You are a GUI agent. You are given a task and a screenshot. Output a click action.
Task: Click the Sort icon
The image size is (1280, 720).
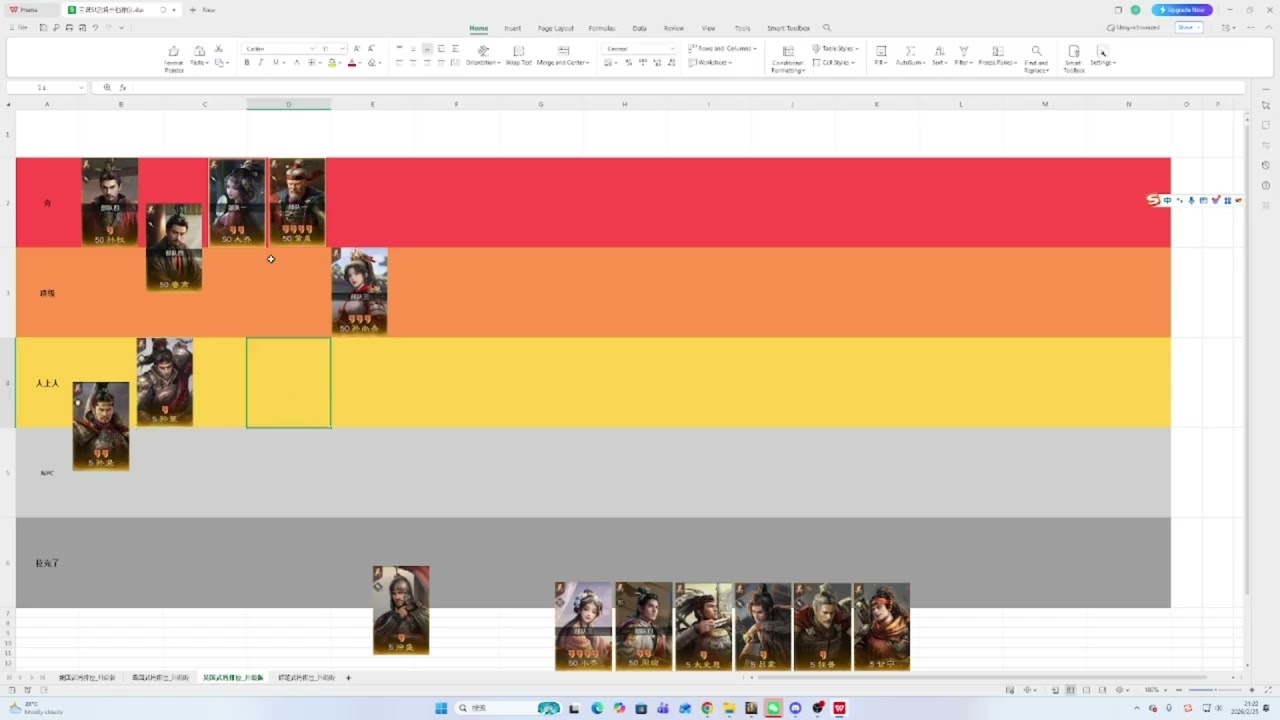[x=939, y=51]
